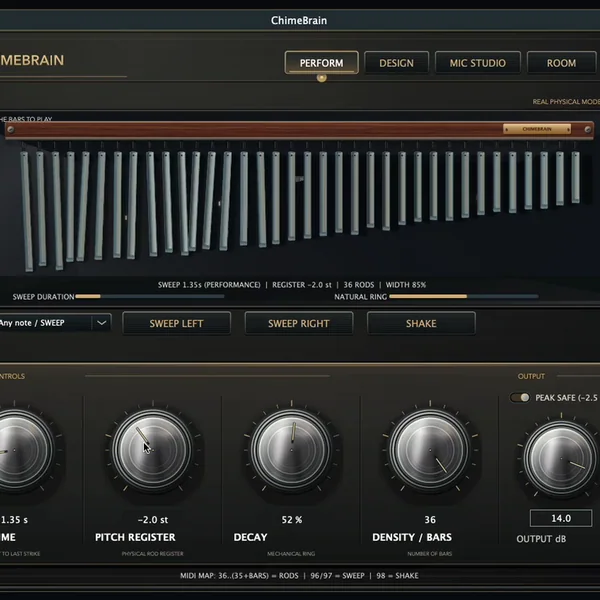
Task: Strike the leftmost longest chime rod
Action: 26,211
